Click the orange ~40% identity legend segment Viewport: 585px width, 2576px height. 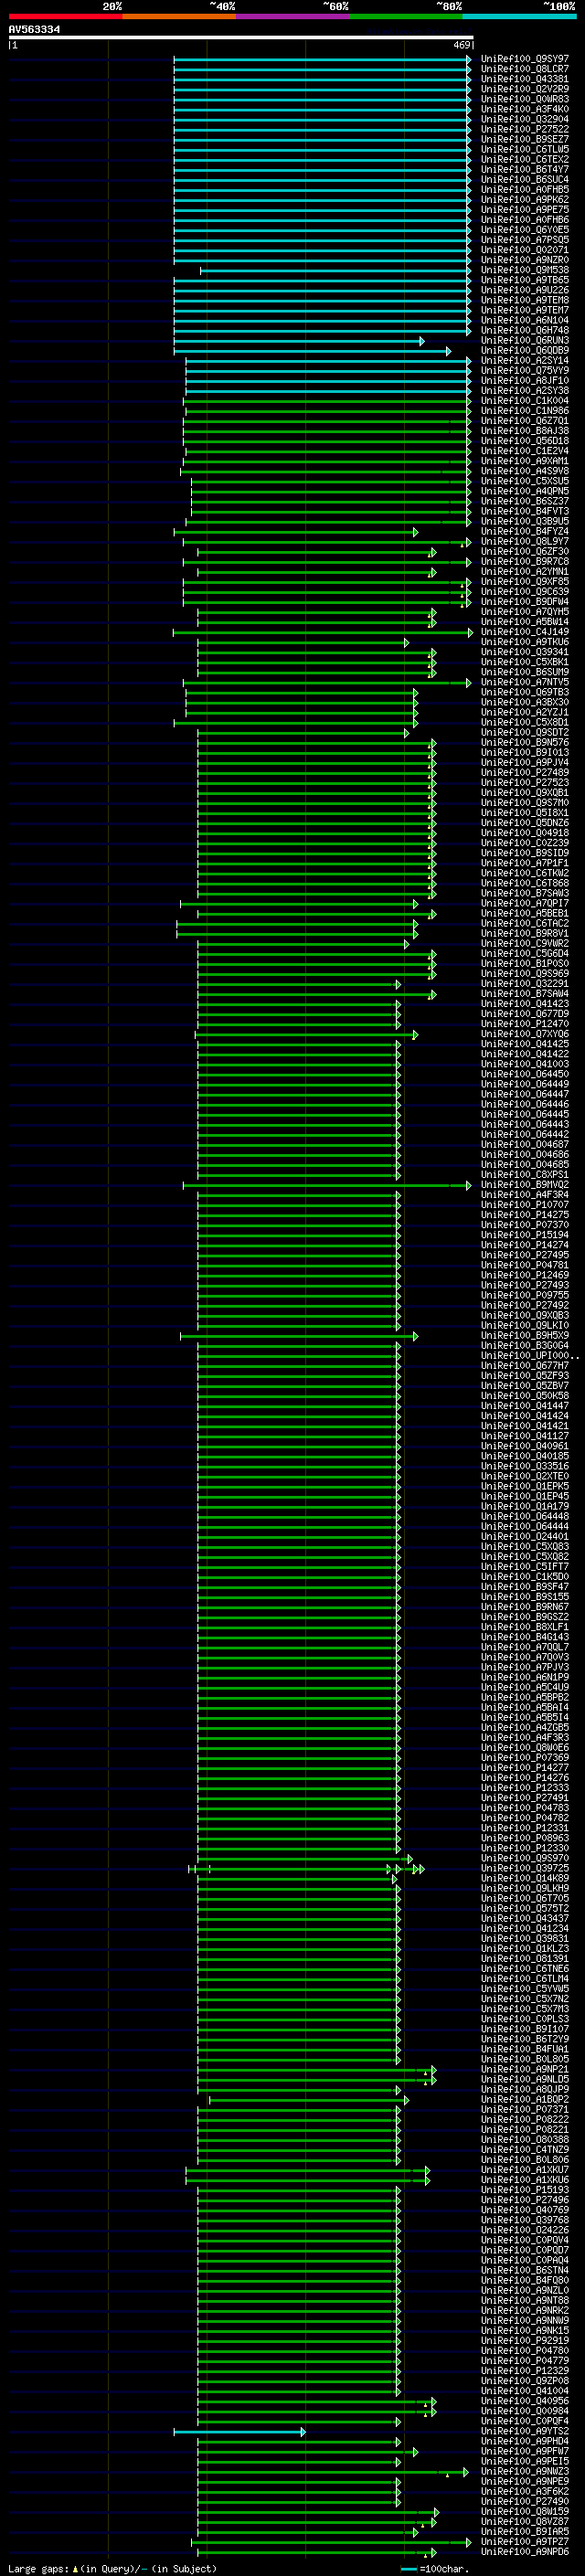click(179, 16)
